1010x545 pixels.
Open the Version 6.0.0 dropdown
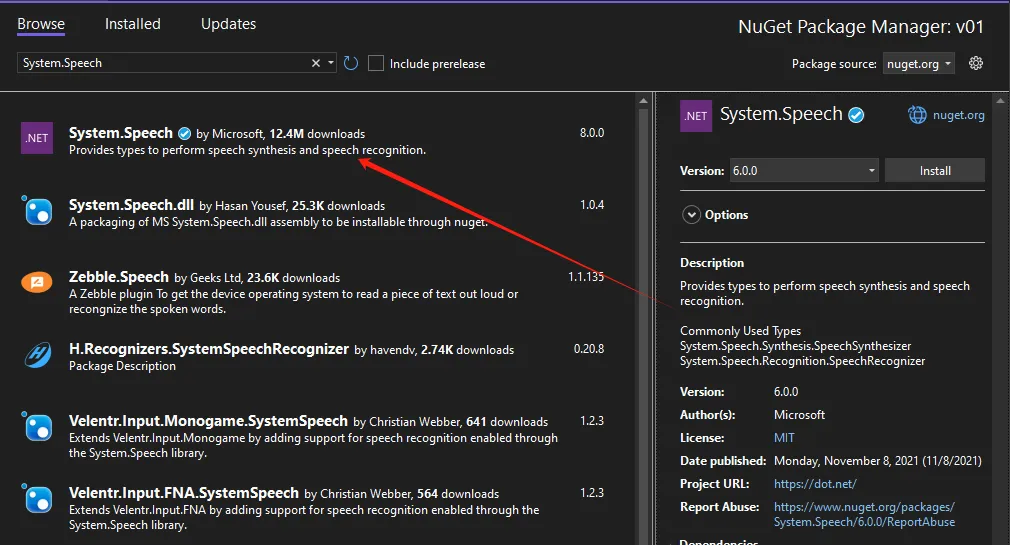click(x=804, y=171)
